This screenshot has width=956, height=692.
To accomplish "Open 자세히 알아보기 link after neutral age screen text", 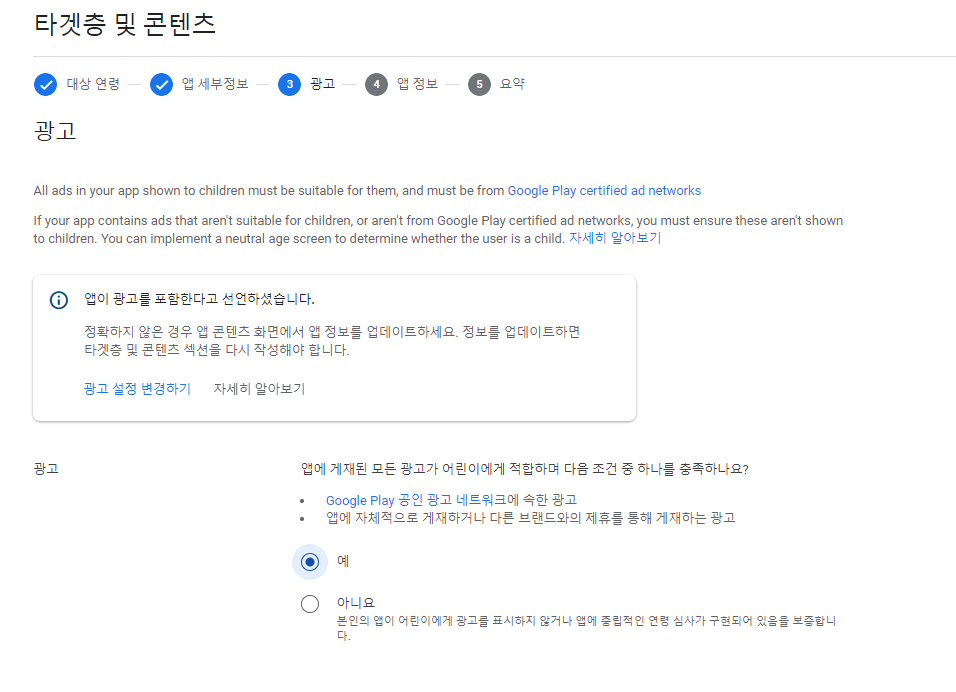I will pyautogui.click(x=615, y=238).
